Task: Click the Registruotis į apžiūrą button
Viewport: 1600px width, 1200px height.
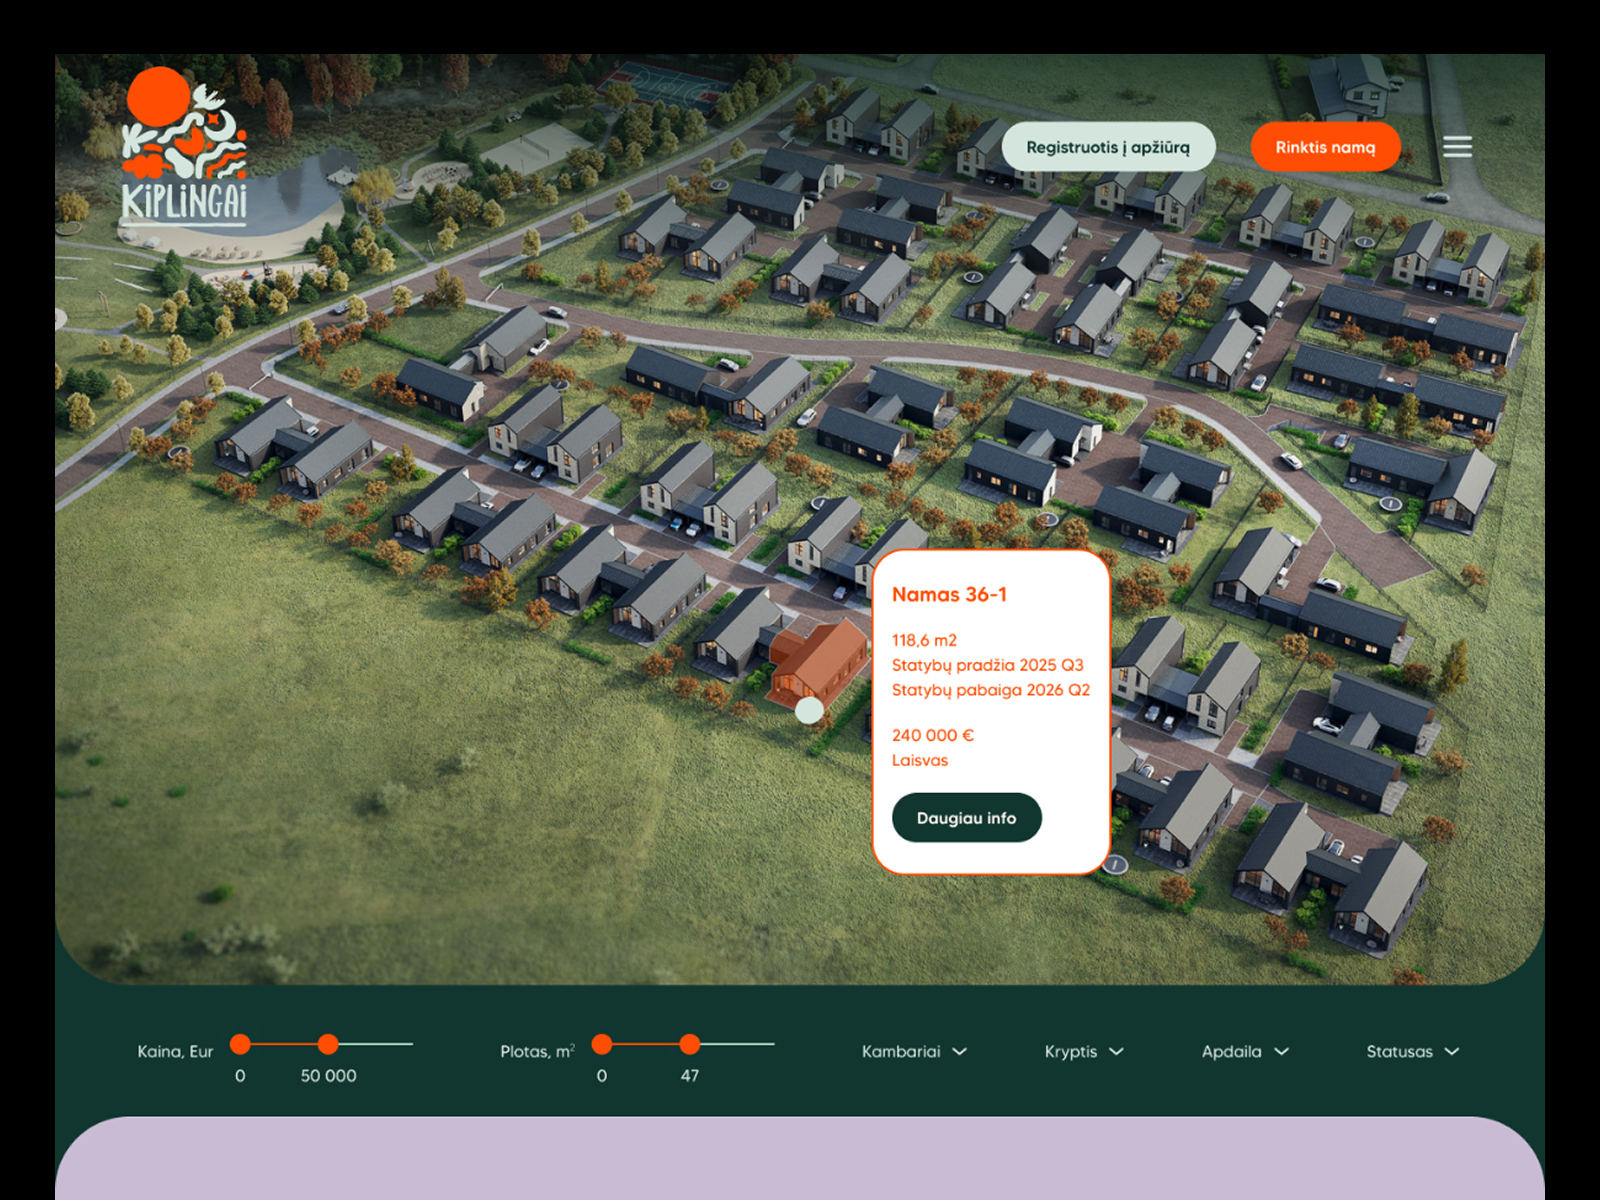Action: (x=1108, y=147)
